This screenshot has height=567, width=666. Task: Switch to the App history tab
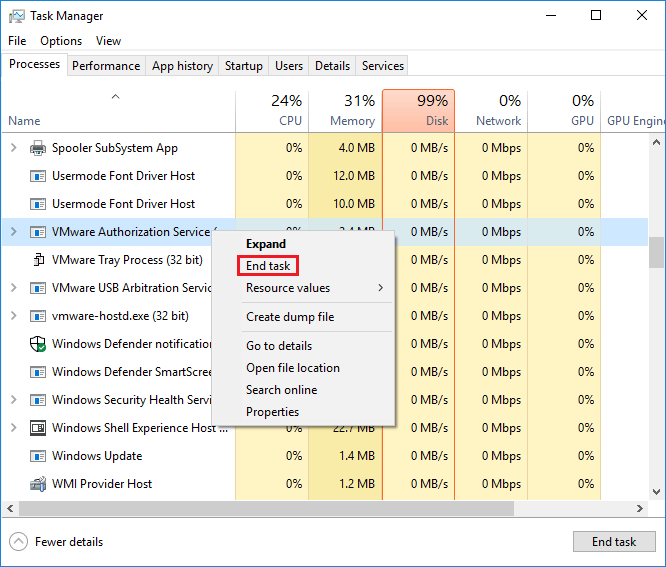[182, 66]
